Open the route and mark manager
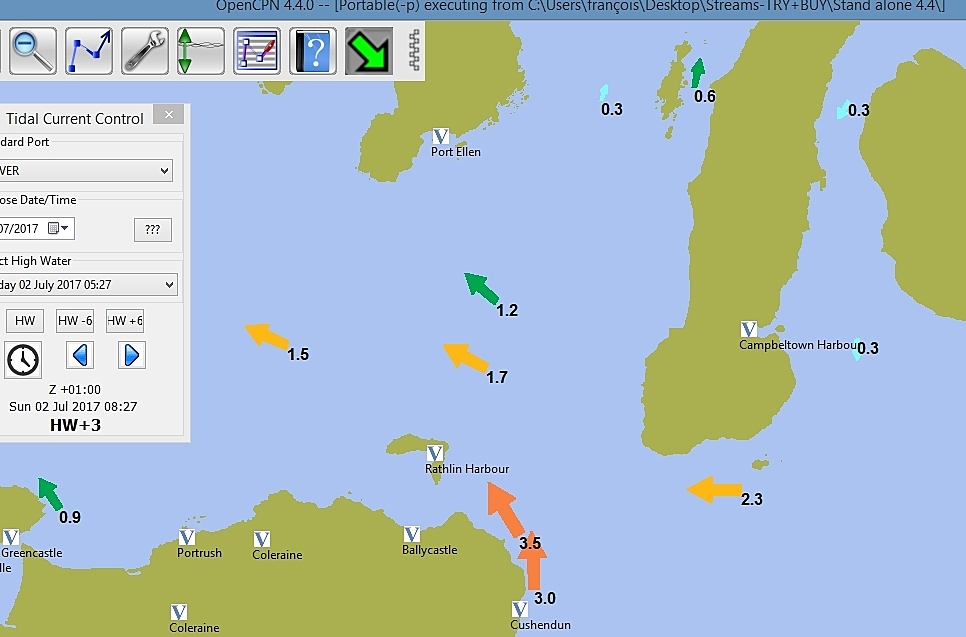966x637 pixels. click(257, 51)
